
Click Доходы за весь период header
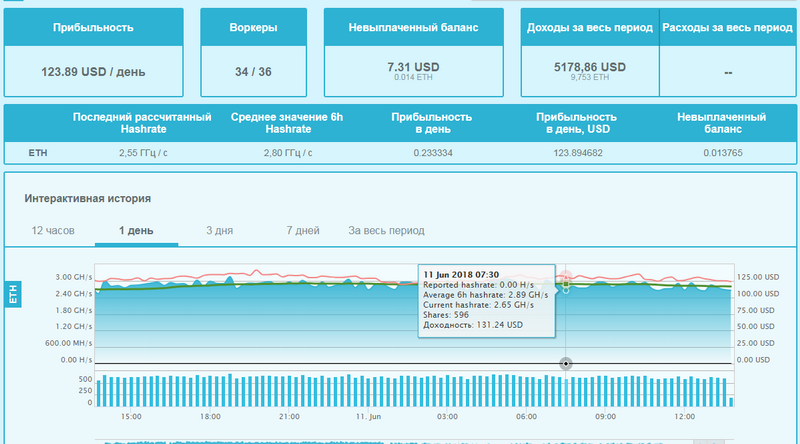[x=590, y=28]
